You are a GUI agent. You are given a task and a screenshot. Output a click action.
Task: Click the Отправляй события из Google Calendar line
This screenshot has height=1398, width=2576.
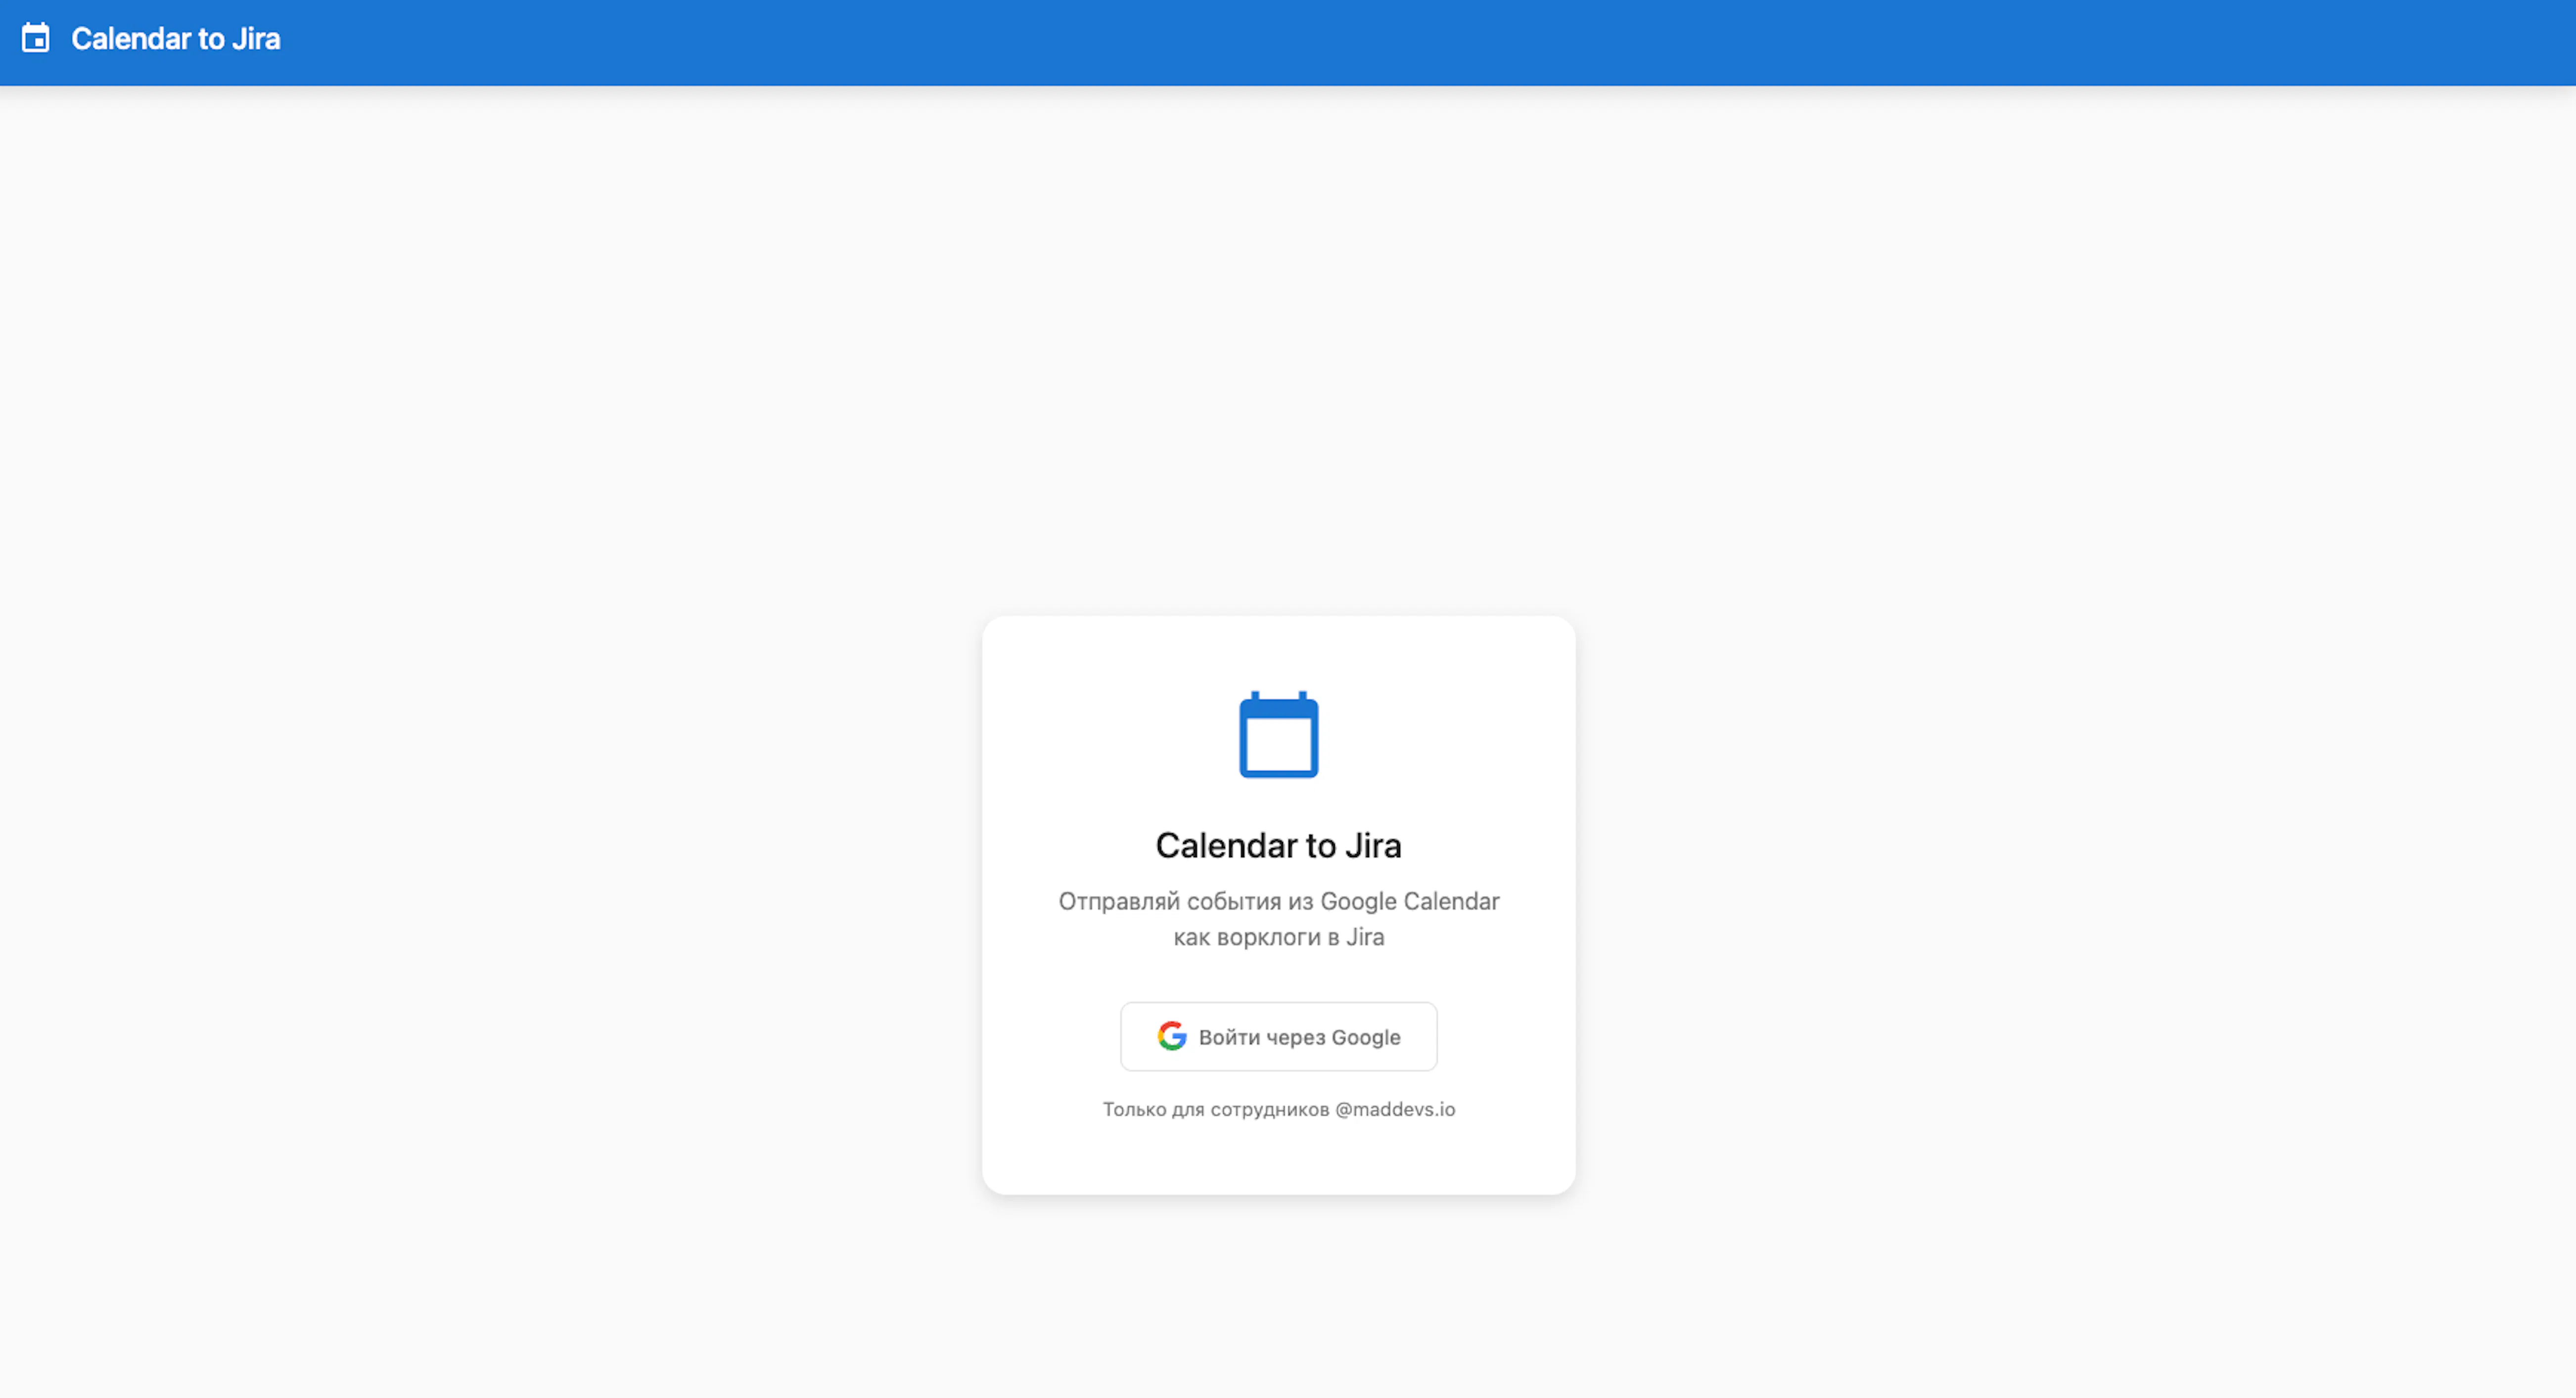click(x=1278, y=901)
